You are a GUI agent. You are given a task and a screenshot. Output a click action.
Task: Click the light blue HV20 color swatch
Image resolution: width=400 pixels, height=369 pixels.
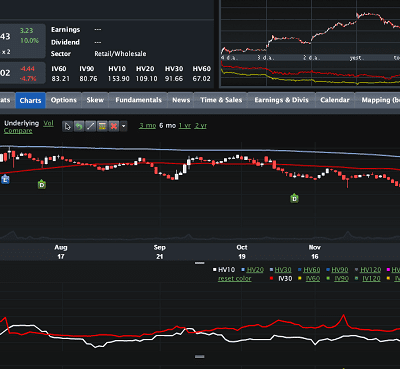point(243,270)
